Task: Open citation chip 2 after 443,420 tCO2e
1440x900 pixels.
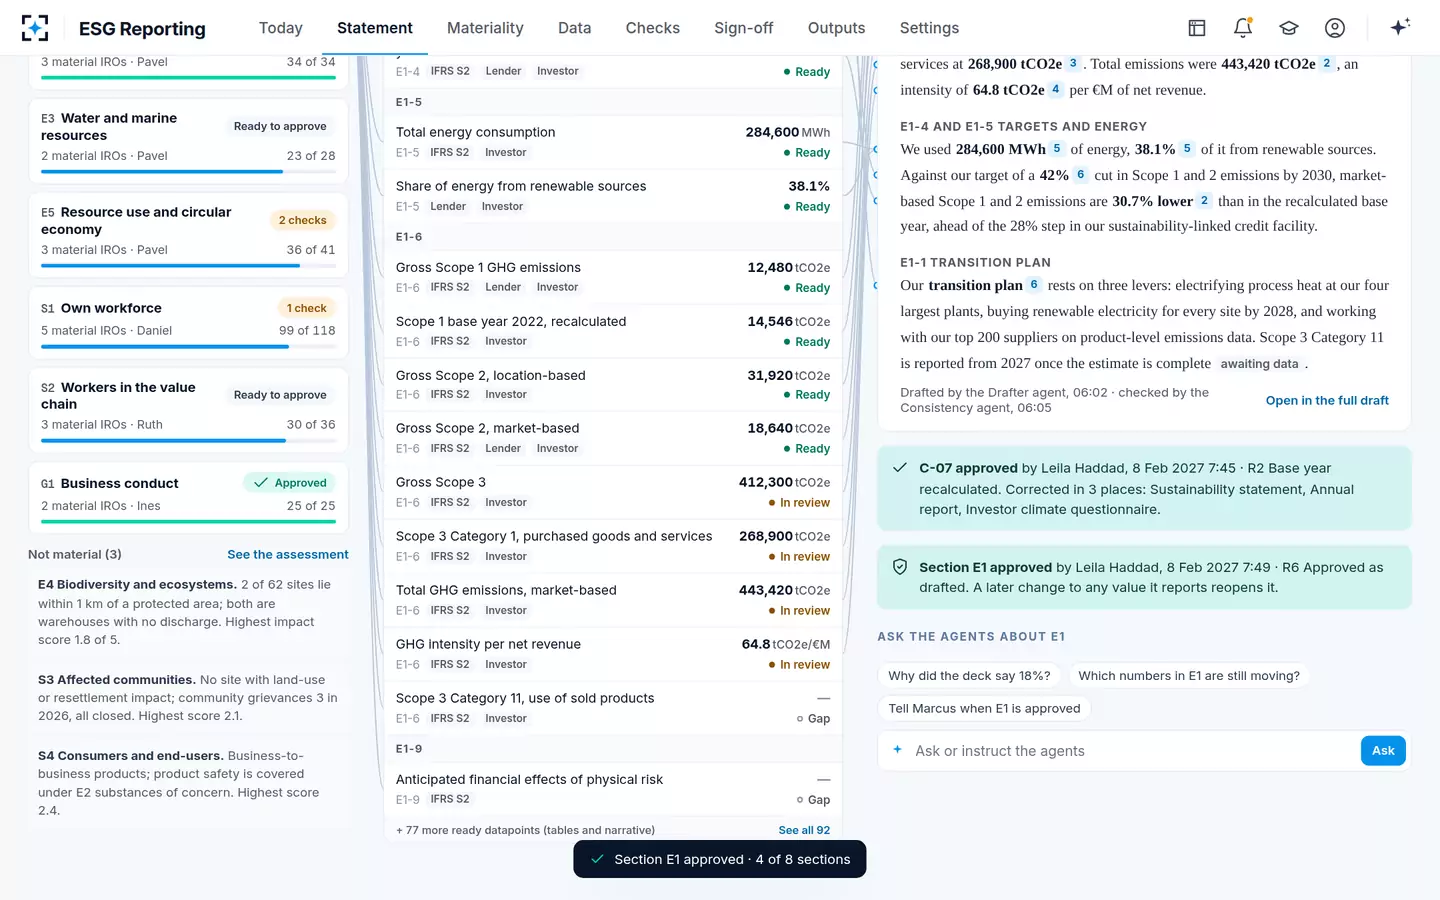Action: pos(1327,63)
